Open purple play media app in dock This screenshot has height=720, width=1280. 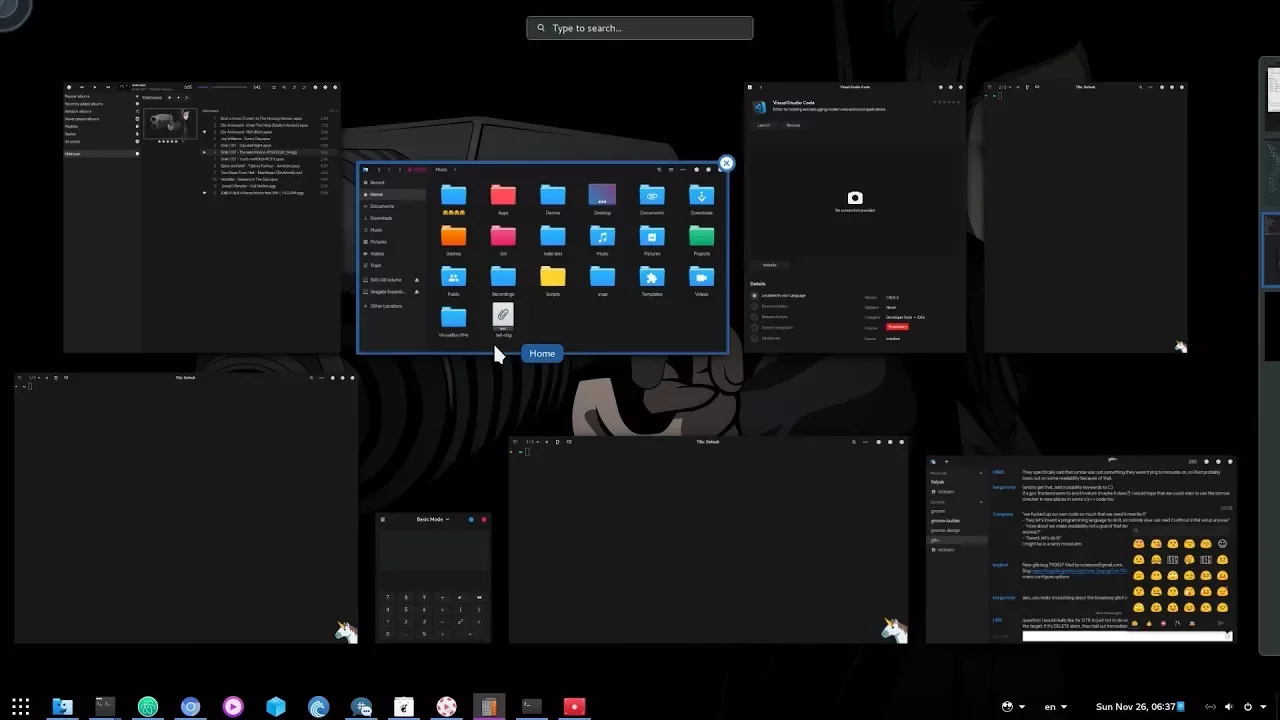tap(233, 706)
